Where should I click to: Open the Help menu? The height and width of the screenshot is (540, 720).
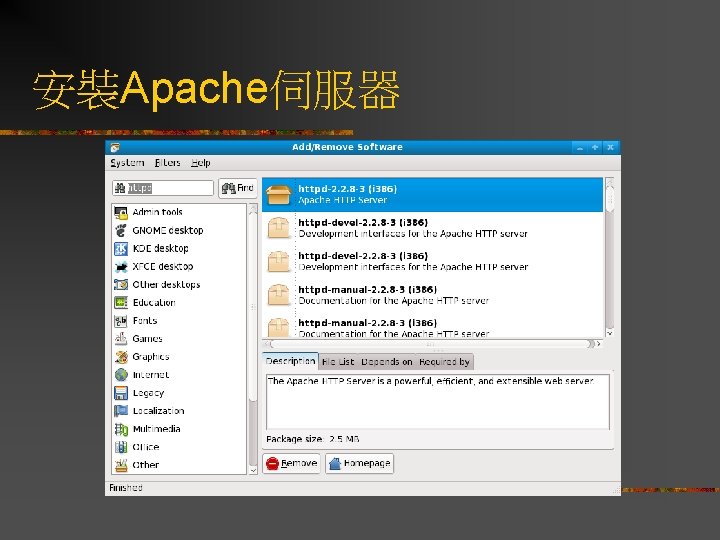(x=201, y=163)
